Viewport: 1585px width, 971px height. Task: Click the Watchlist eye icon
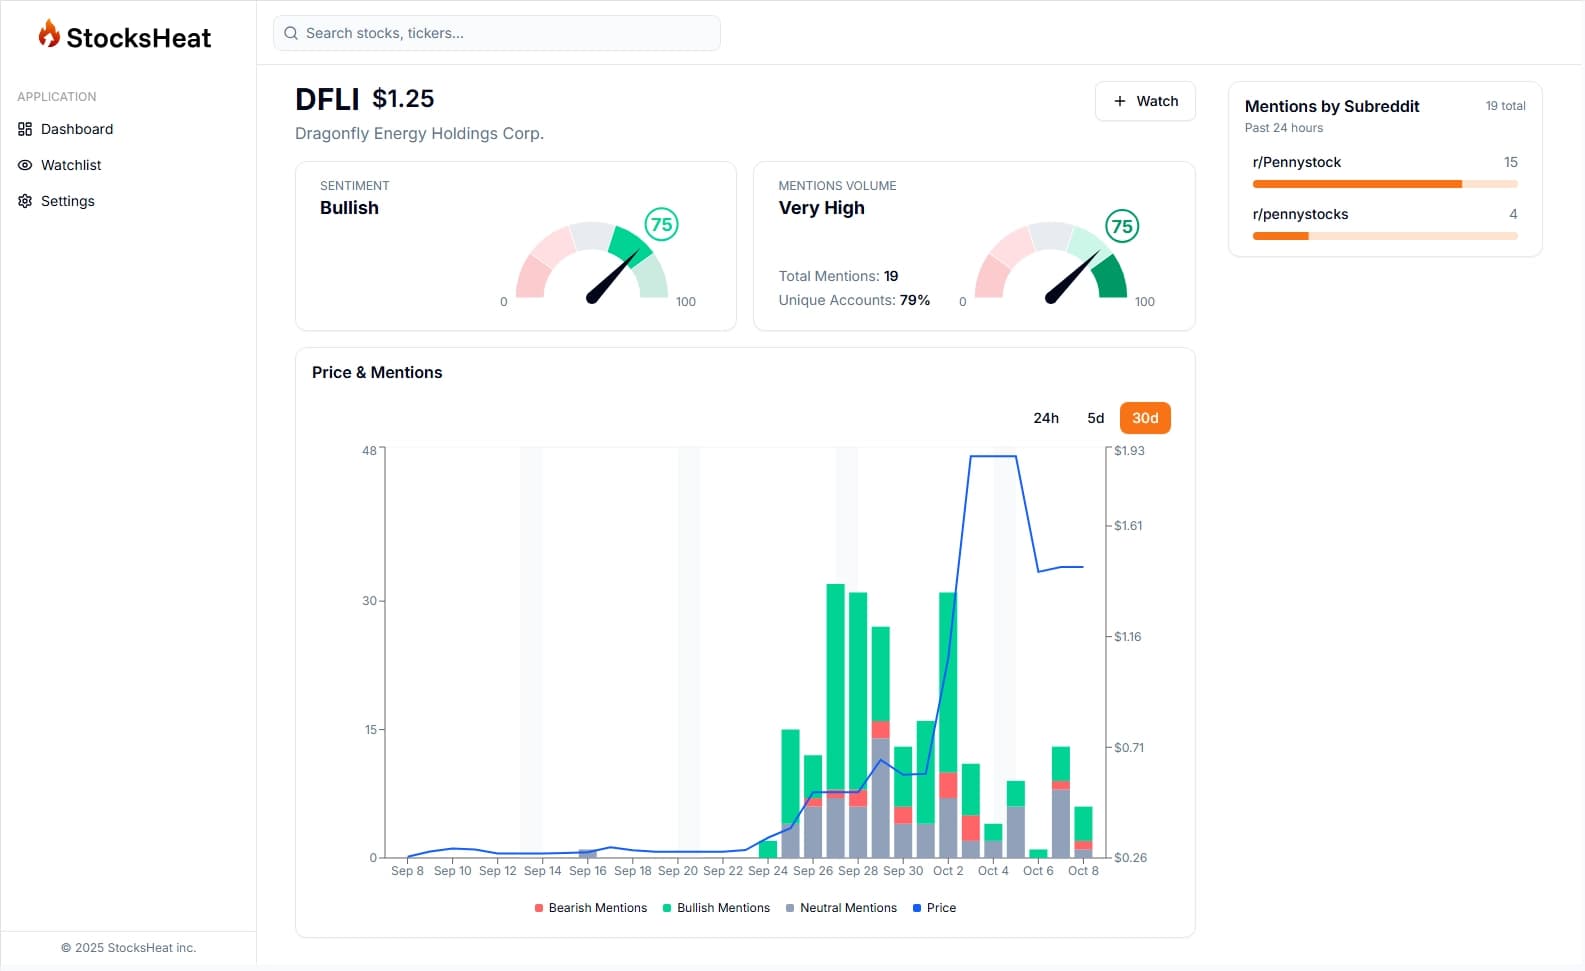(25, 165)
